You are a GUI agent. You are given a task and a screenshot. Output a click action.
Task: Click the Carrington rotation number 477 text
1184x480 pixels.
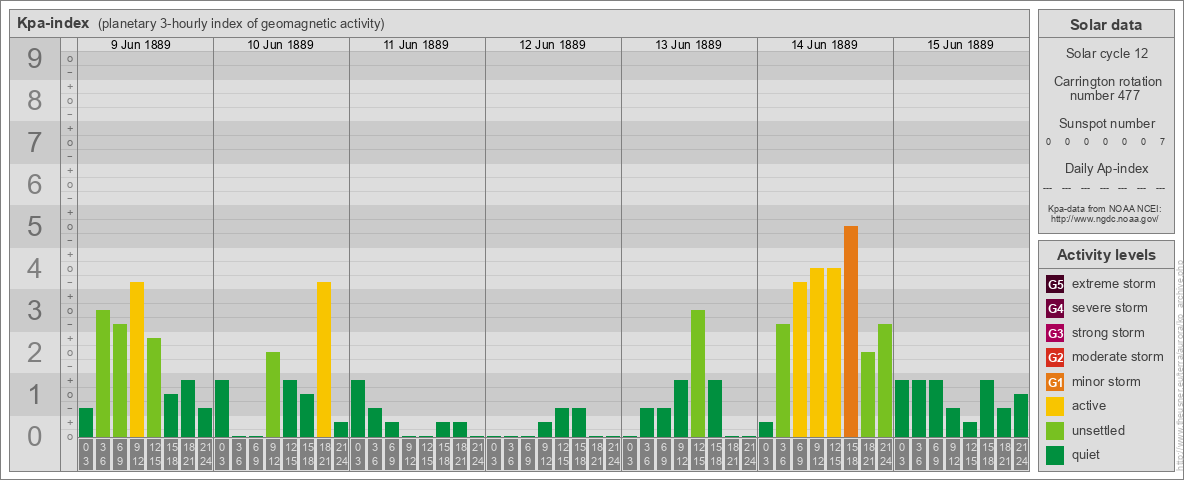point(1107,88)
